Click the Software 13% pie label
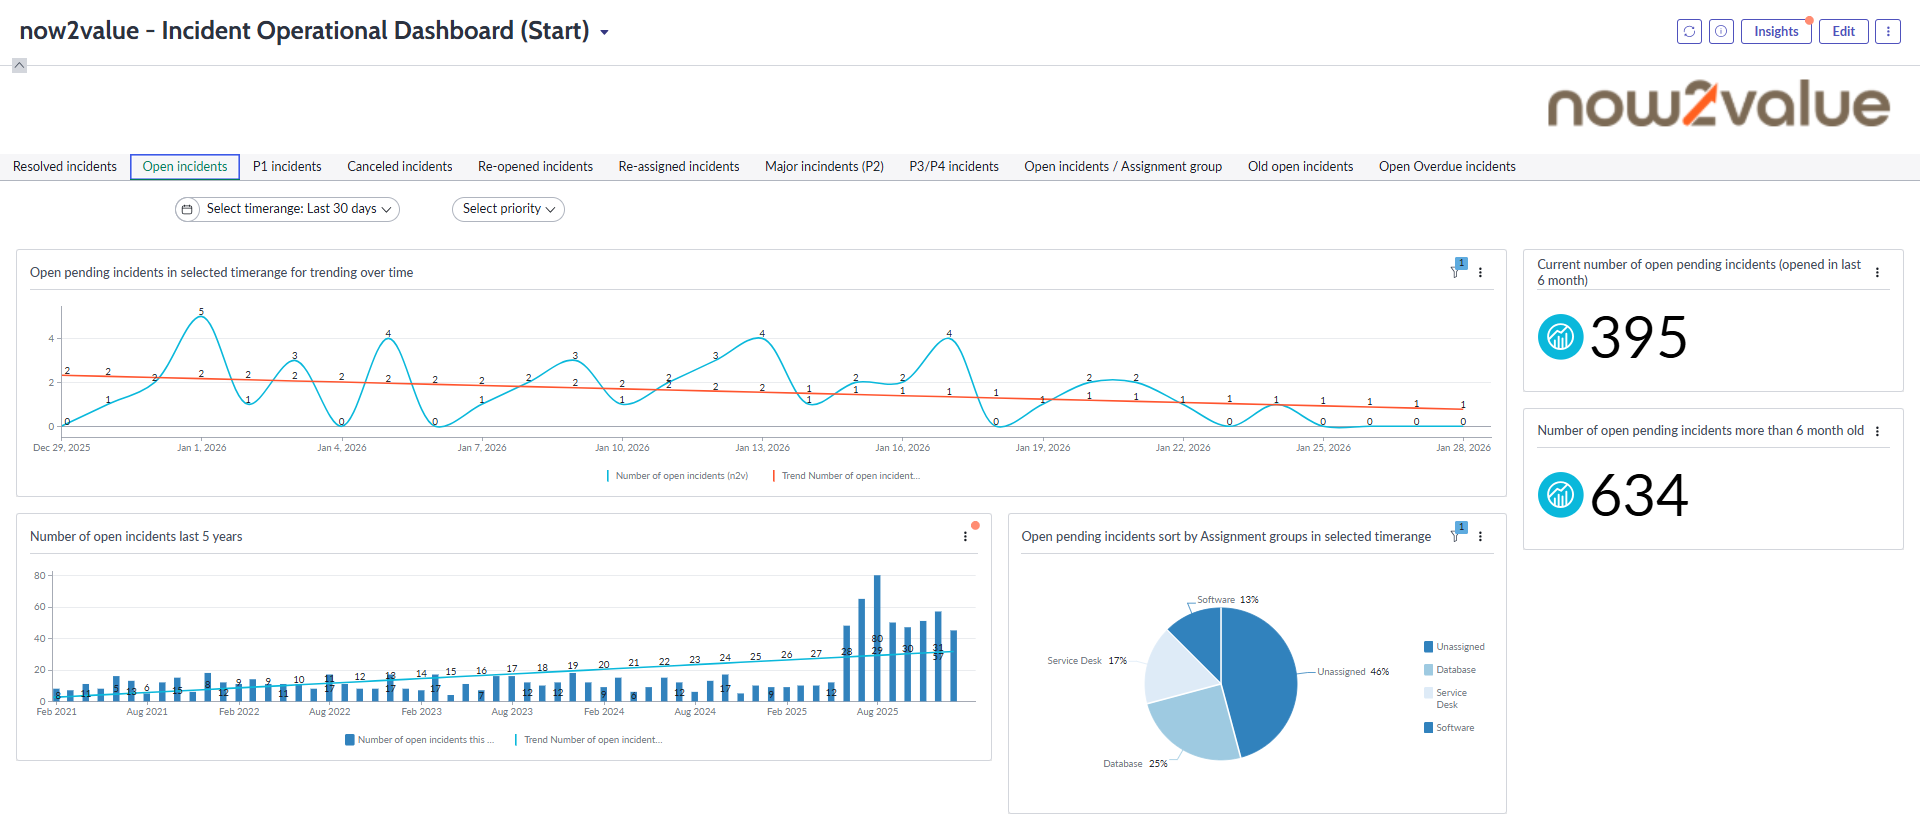Viewport: 1920px width, 835px height. click(1228, 600)
